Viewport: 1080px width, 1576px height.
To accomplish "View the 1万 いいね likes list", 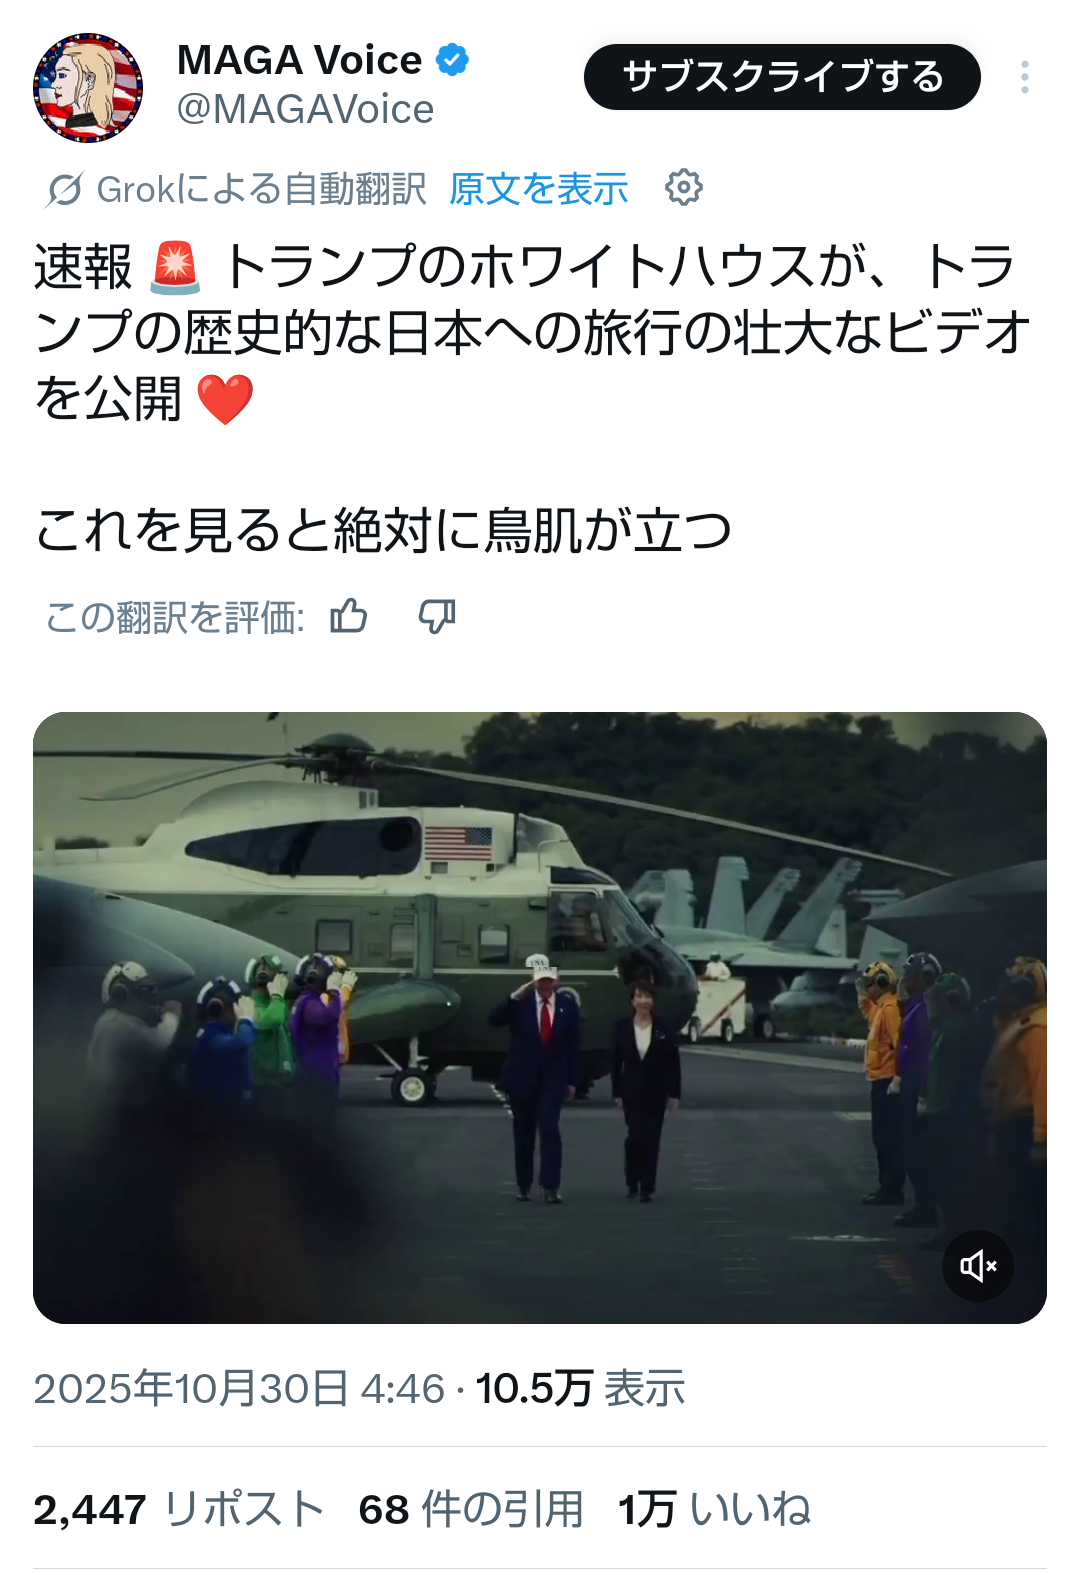I will tap(714, 1509).
